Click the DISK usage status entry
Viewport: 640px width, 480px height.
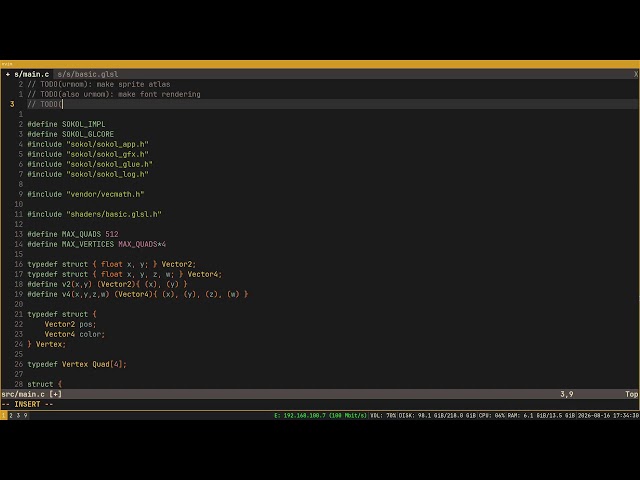pyautogui.click(x=437, y=416)
